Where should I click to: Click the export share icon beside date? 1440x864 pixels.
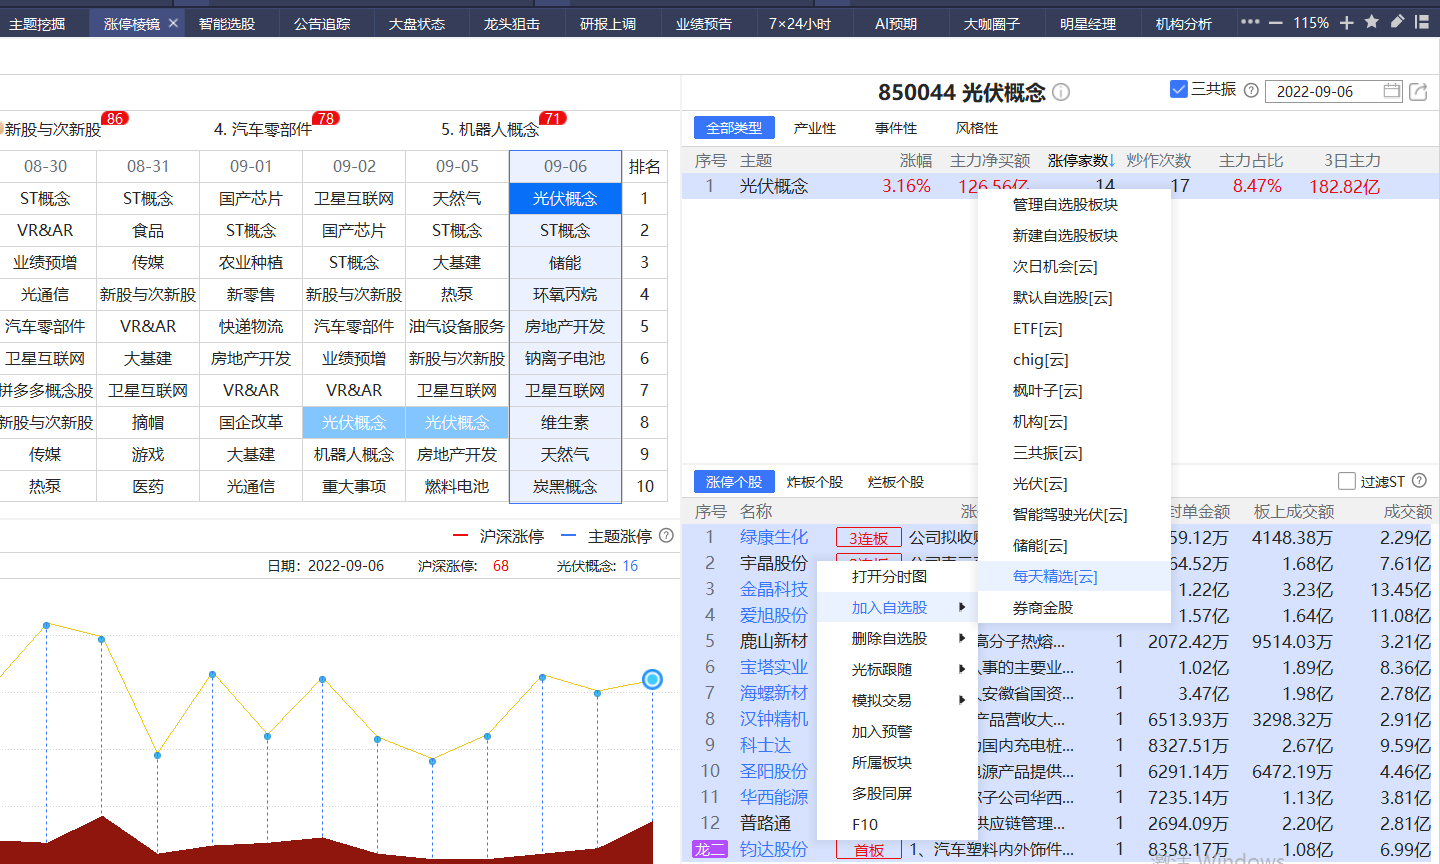point(1418,92)
